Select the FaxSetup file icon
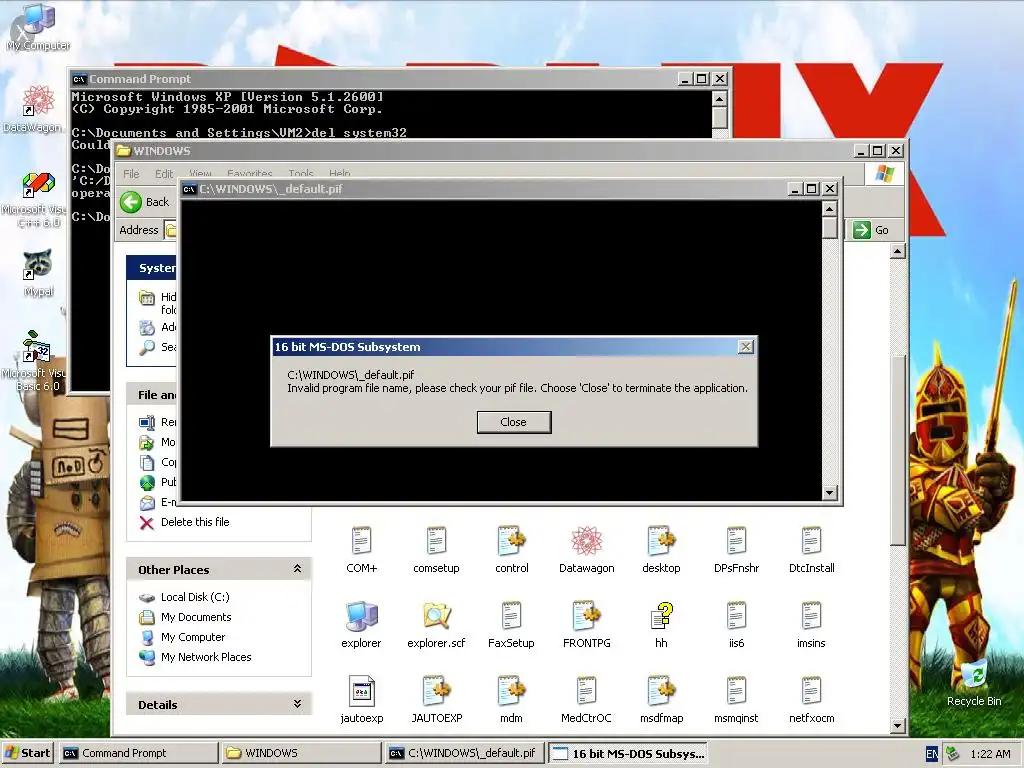Image resolution: width=1024 pixels, height=768 pixels. [x=511, y=625]
